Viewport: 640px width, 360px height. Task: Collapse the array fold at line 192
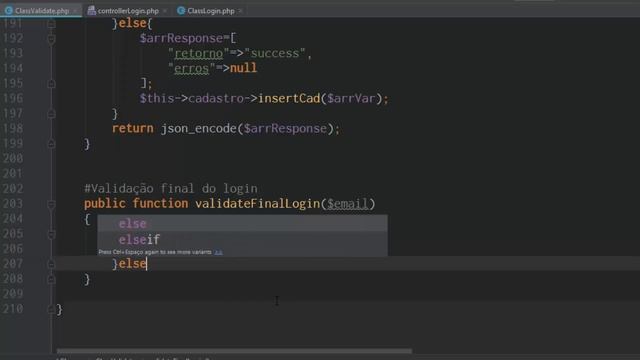click(x=51, y=39)
